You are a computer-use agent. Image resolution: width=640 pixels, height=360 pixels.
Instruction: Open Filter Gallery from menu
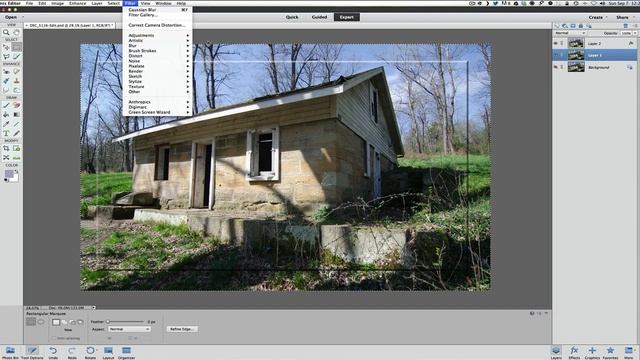pyautogui.click(x=158, y=15)
